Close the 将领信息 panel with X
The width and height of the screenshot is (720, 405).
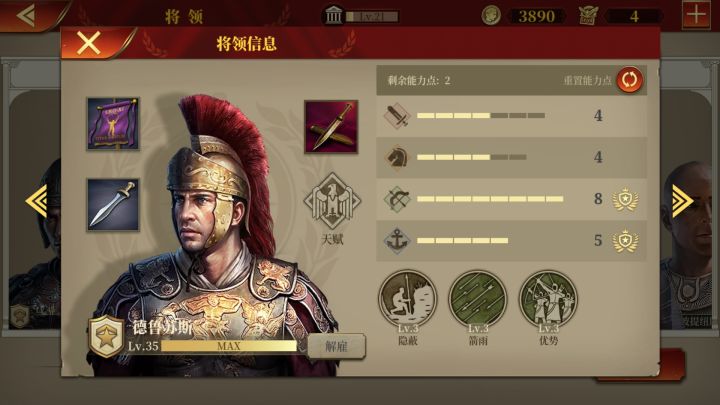pos(89,44)
